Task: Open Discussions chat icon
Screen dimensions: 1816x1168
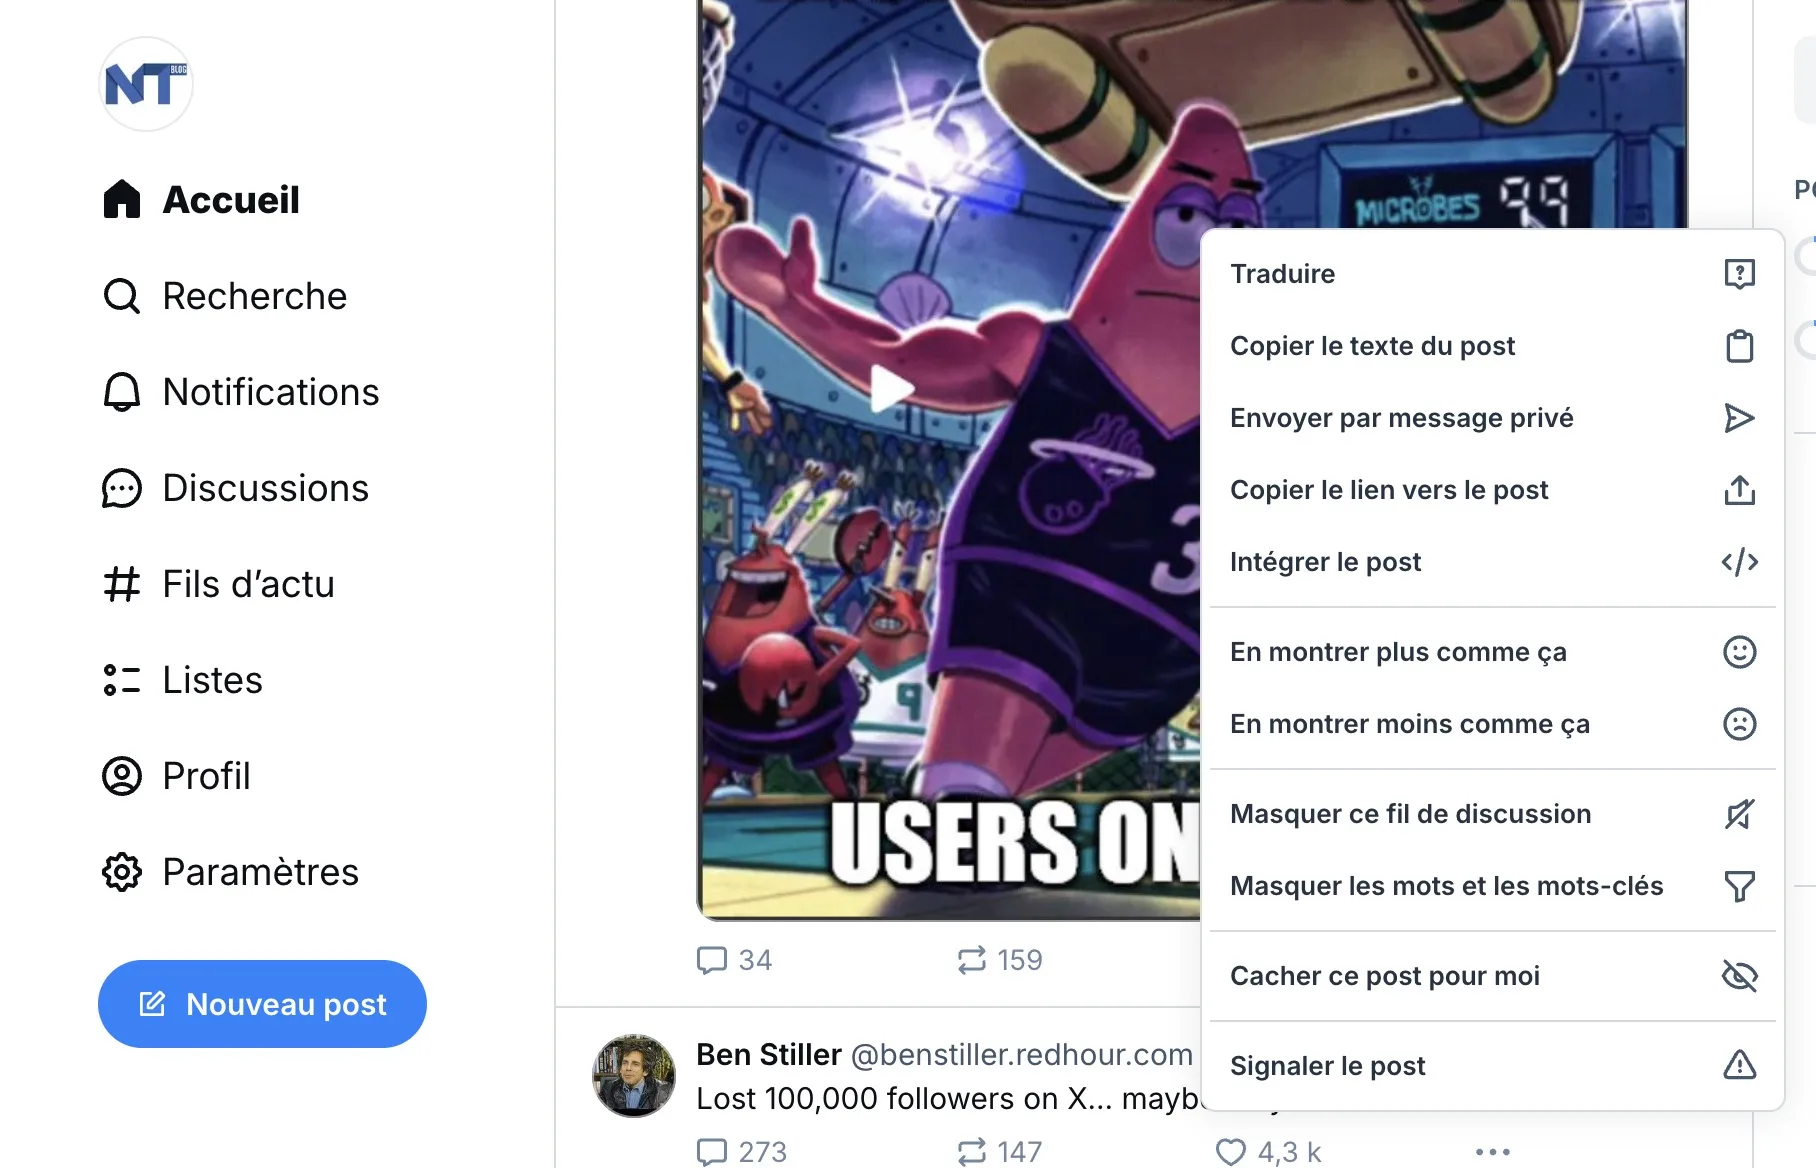Action: click(122, 488)
